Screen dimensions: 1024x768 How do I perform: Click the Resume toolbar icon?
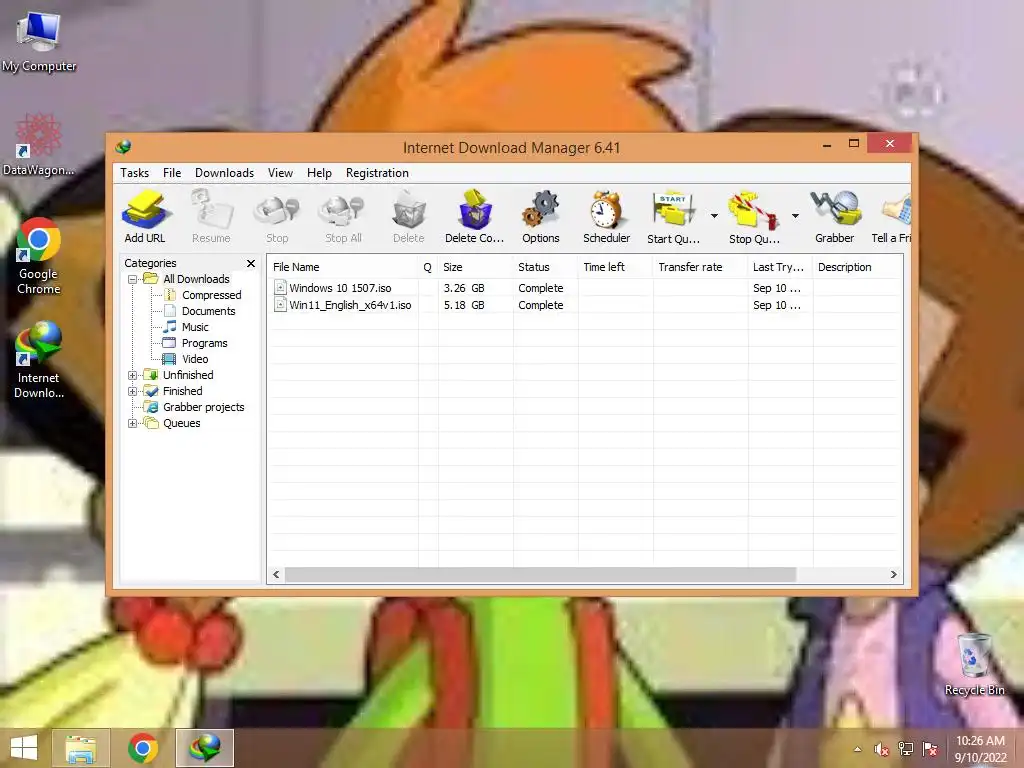pos(211,217)
